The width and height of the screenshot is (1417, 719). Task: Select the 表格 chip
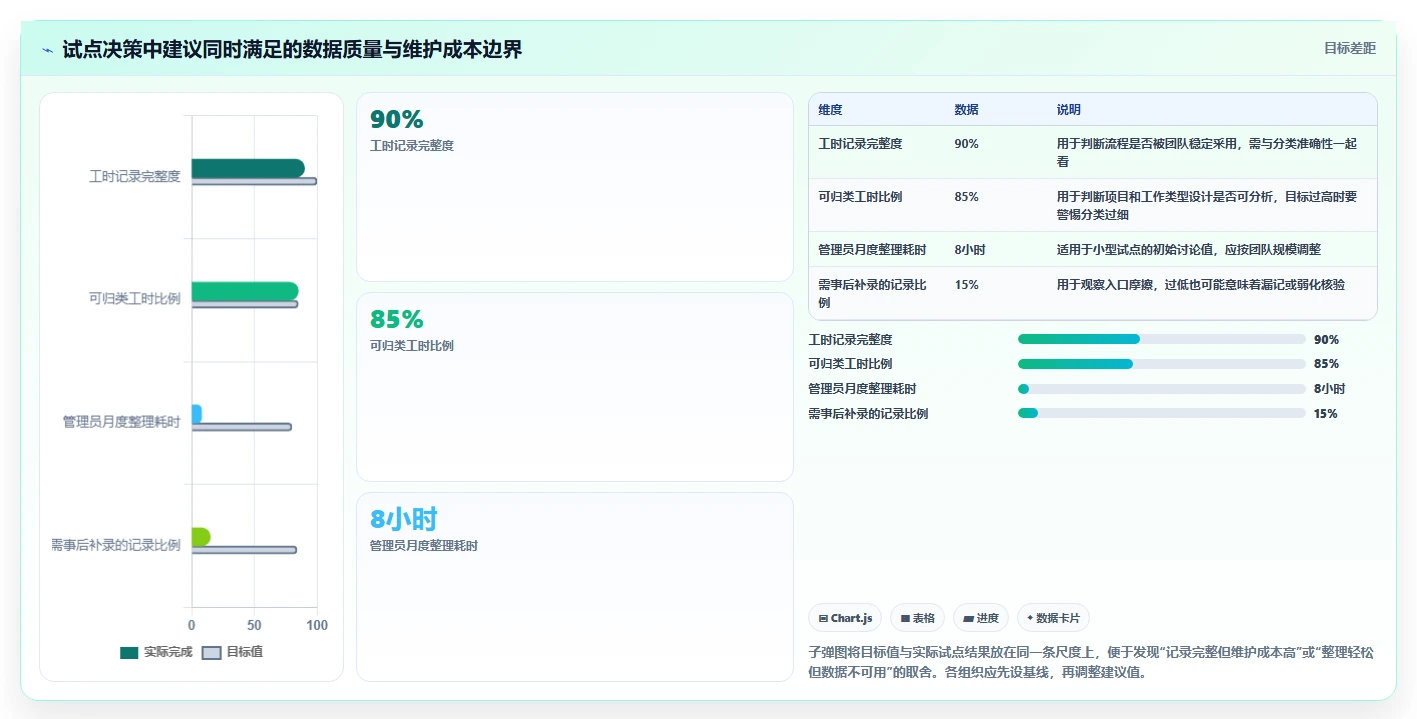click(917, 618)
